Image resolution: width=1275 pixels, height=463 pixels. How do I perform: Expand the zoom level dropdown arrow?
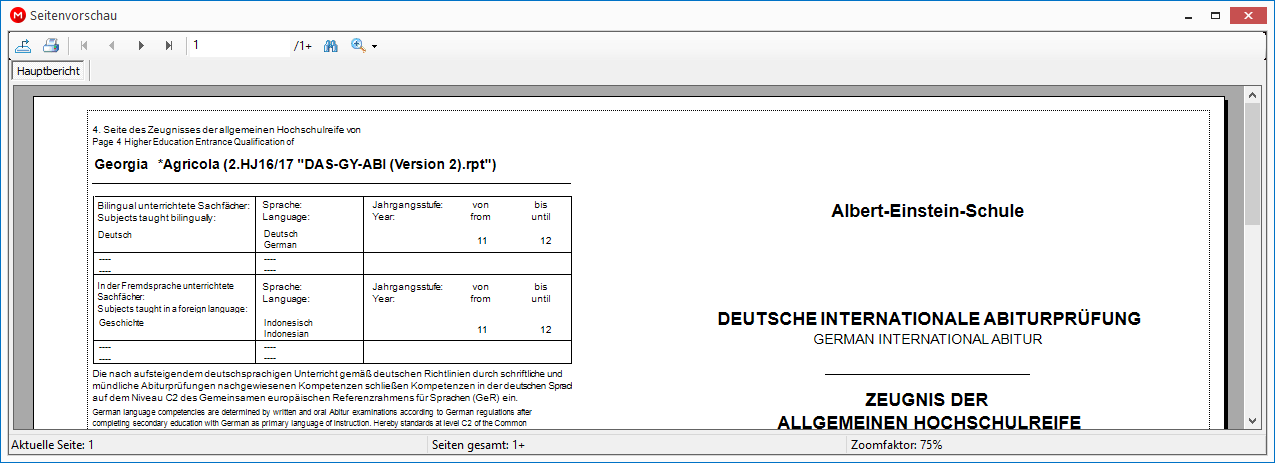click(x=374, y=47)
